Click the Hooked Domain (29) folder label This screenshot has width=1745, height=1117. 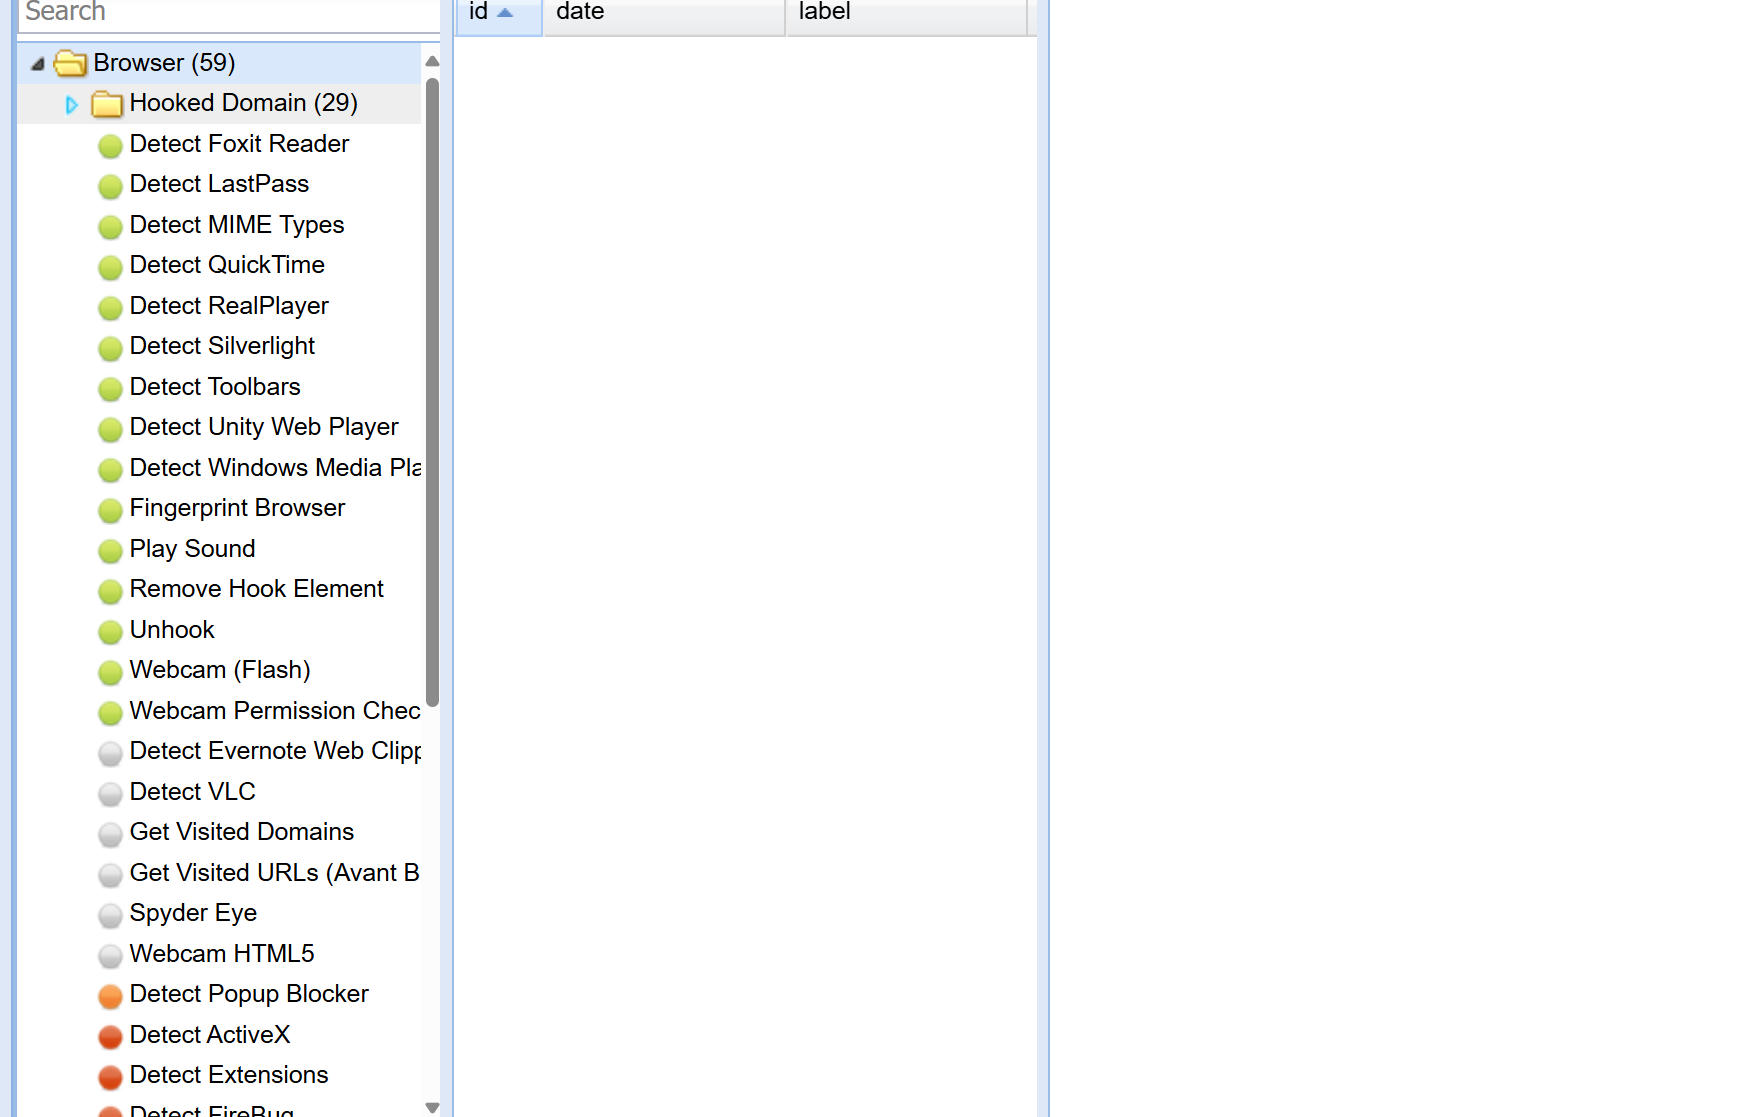(x=243, y=103)
